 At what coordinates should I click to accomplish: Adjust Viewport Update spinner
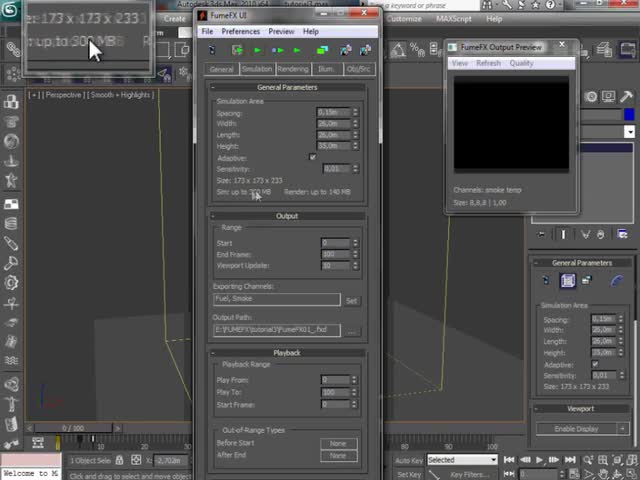tap(356, 265)
